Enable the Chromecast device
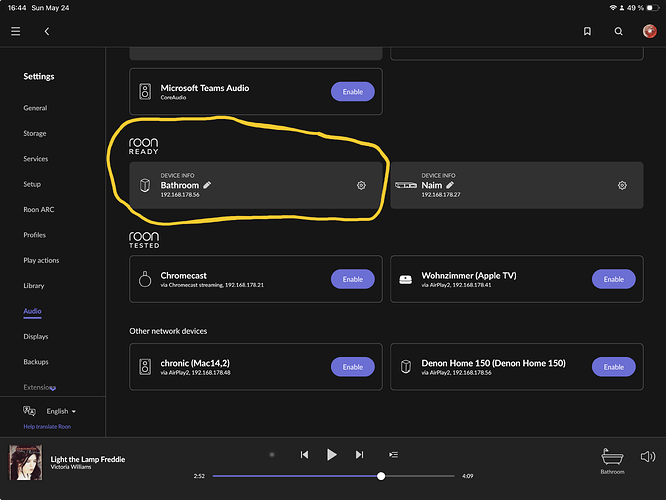The image size is (666, 500). point(353,279)
